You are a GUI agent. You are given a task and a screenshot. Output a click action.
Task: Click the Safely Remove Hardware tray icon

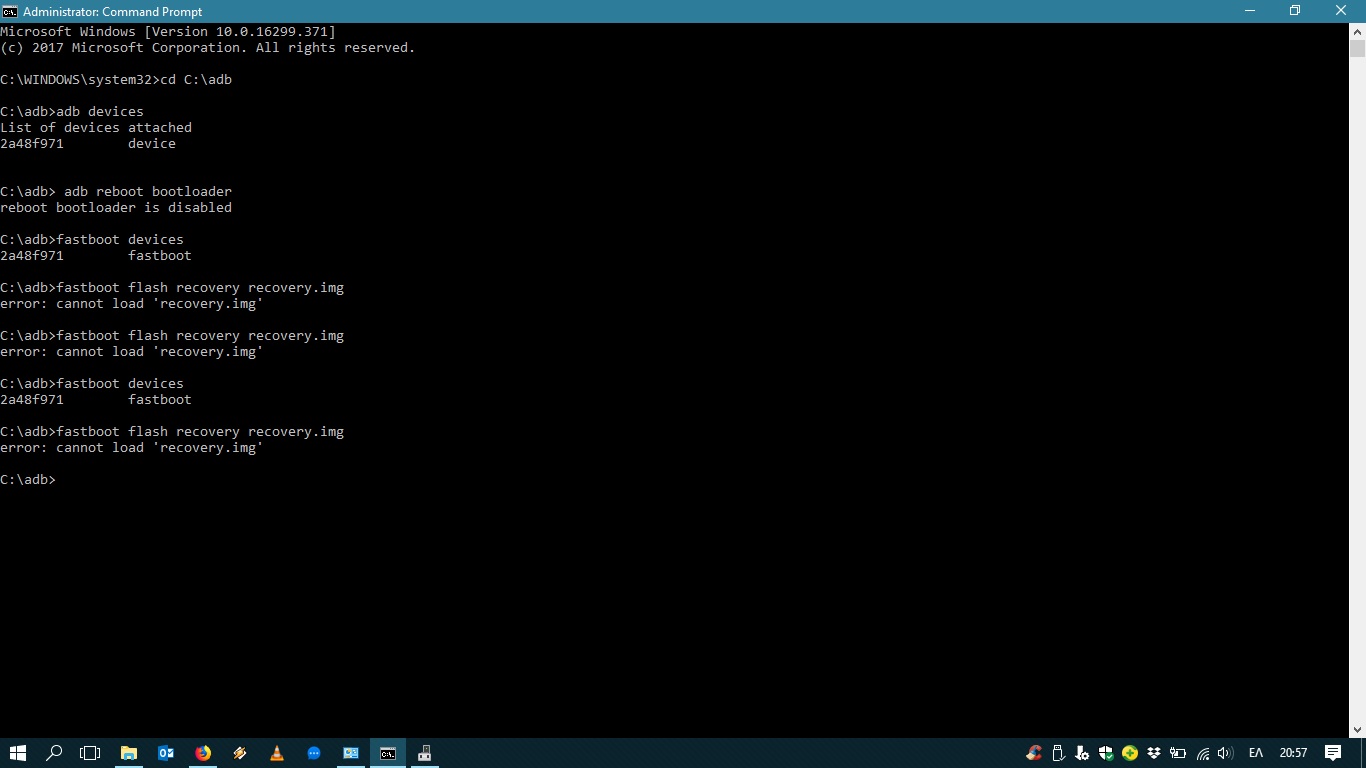1058,753
